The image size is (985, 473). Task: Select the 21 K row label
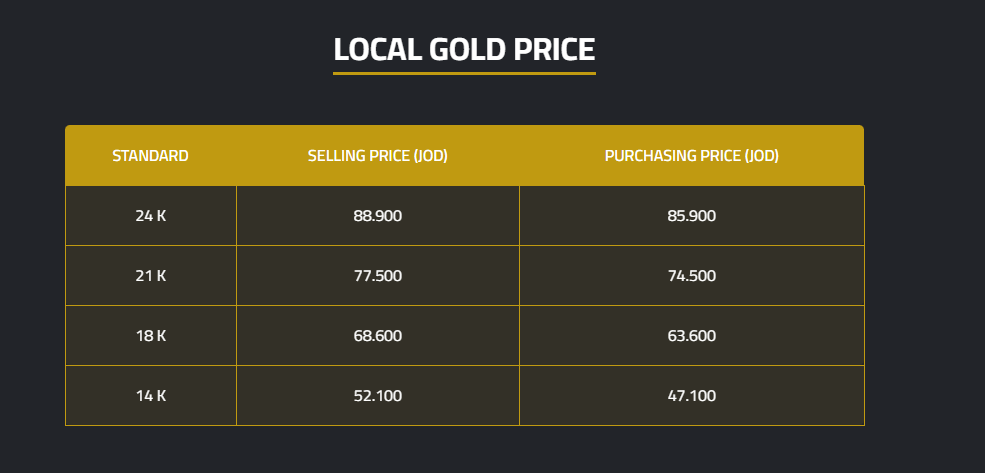coord(150,276)
